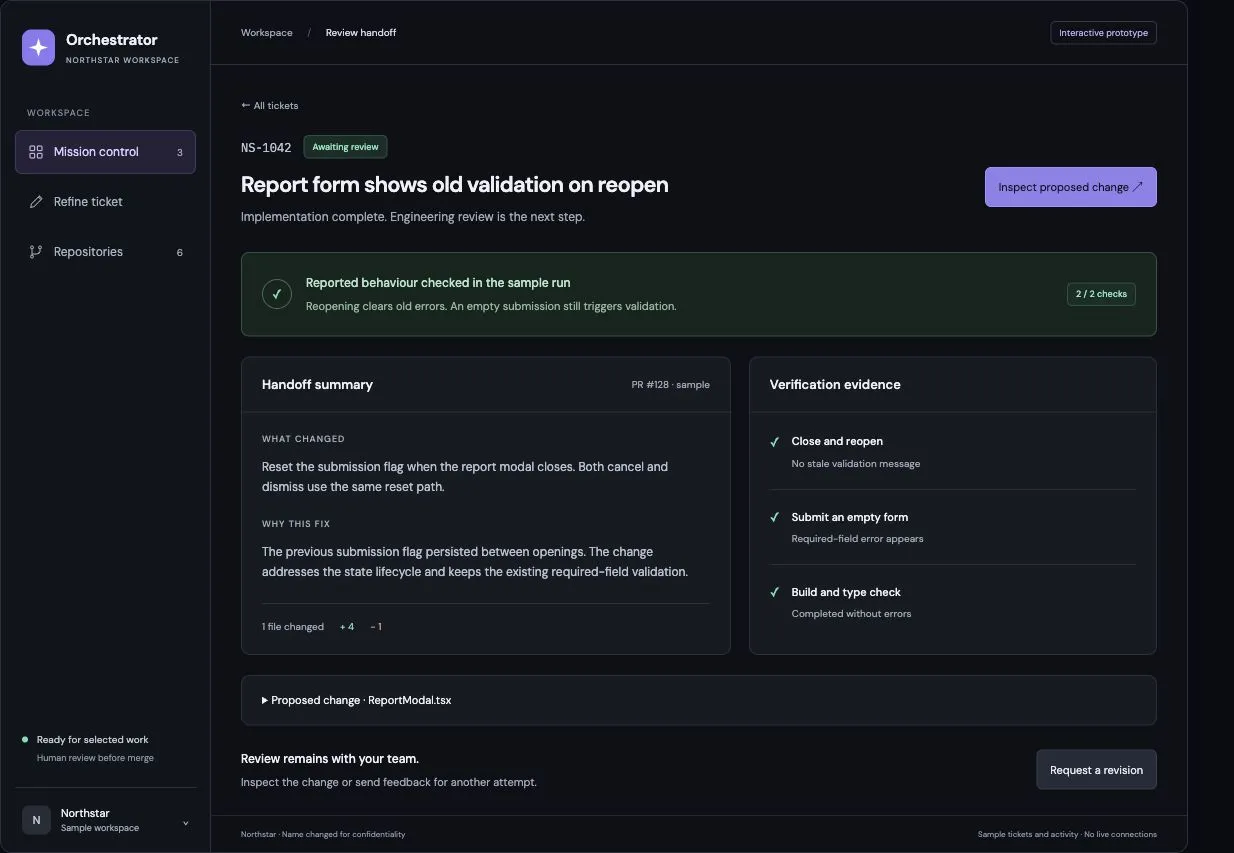This screenshot has width=1234, height=853.
Task: Click the checkmark beside Submit an empty form
Action: tap(774, 517)
